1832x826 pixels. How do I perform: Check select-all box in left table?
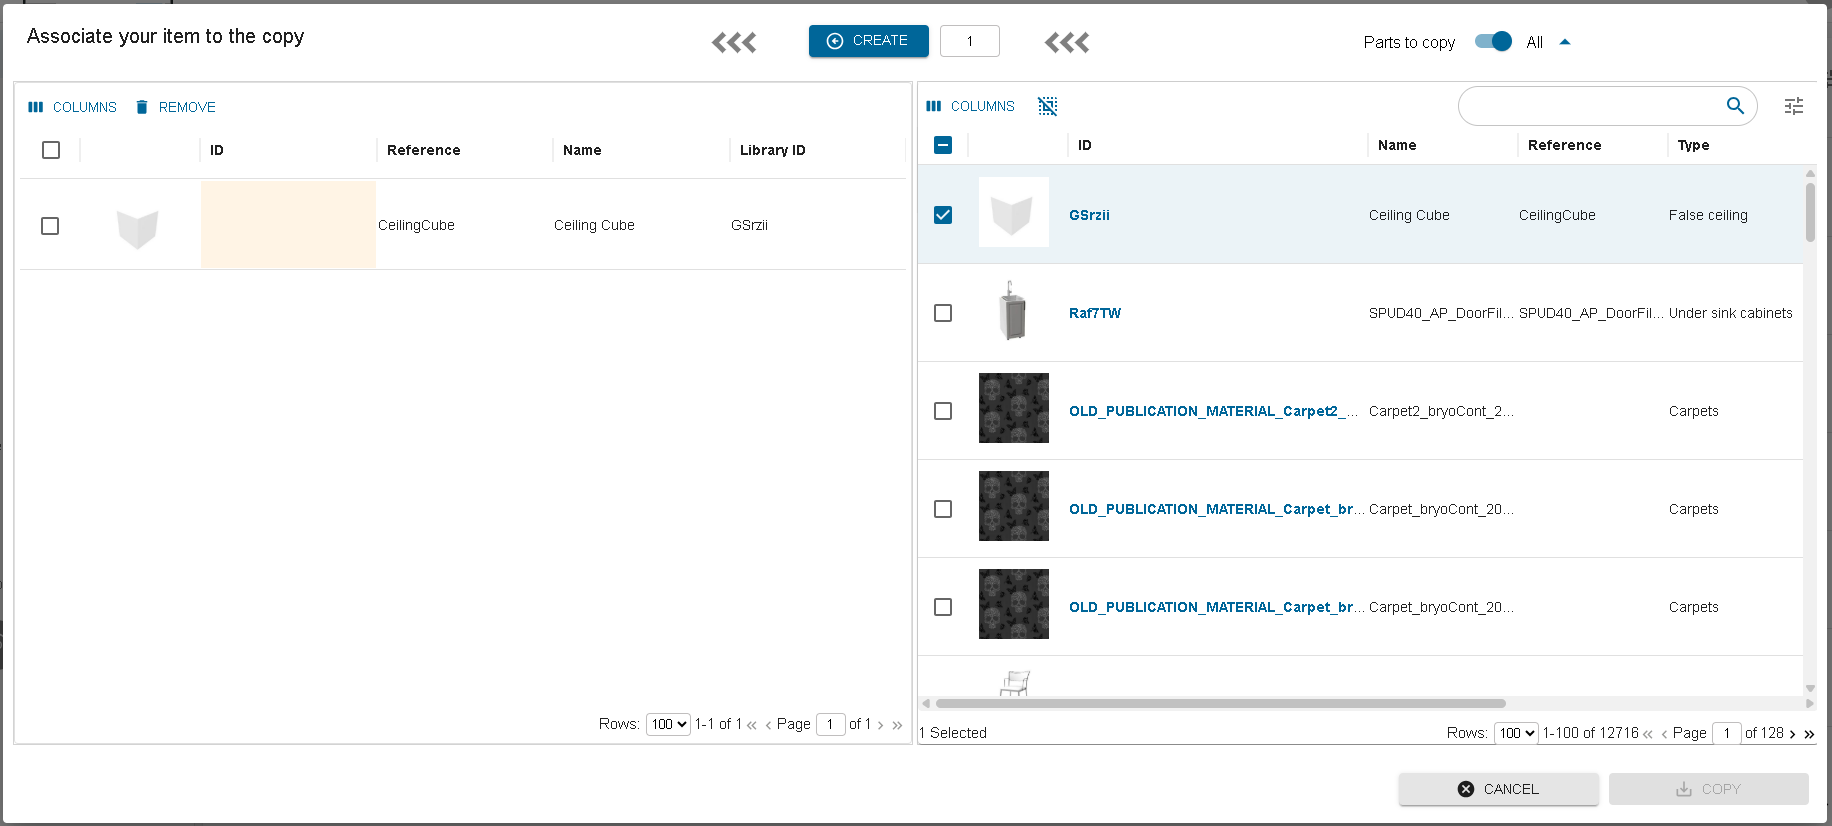tap(51, 150)
